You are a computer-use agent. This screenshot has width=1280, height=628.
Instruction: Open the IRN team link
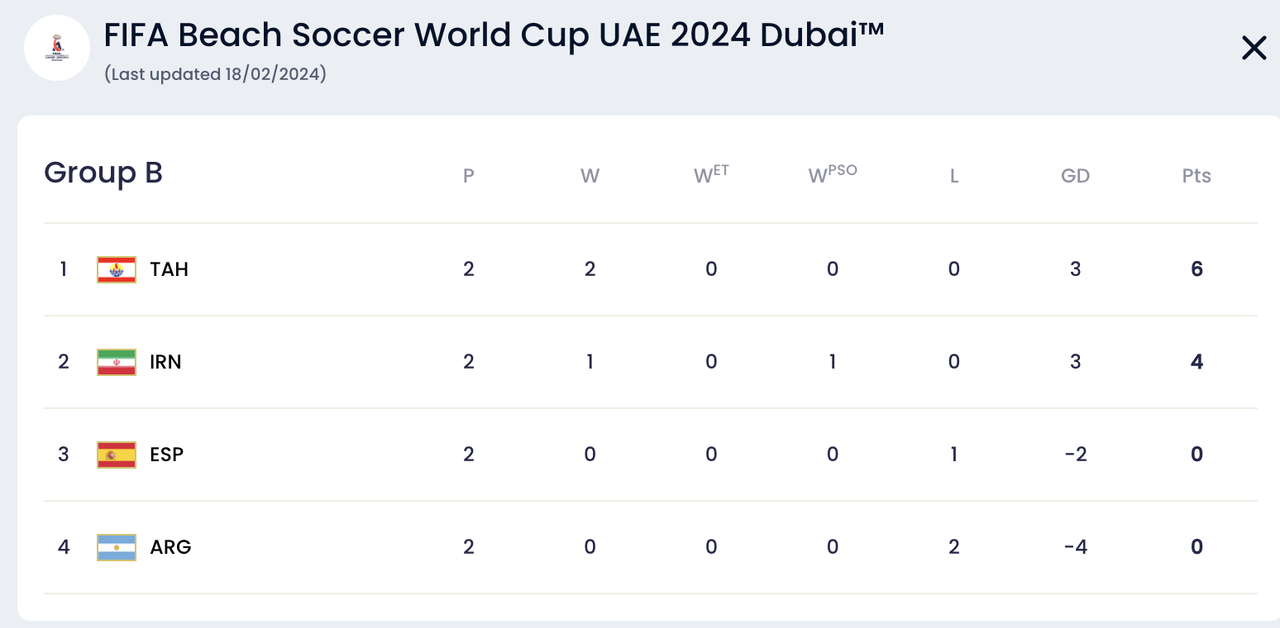[x=166, y=362]
